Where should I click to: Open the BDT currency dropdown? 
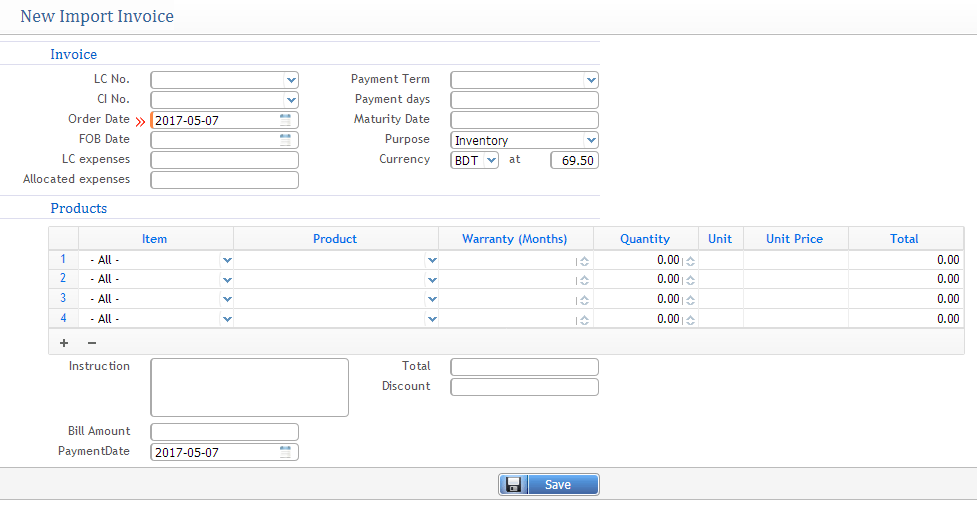[x=491, y=160]
